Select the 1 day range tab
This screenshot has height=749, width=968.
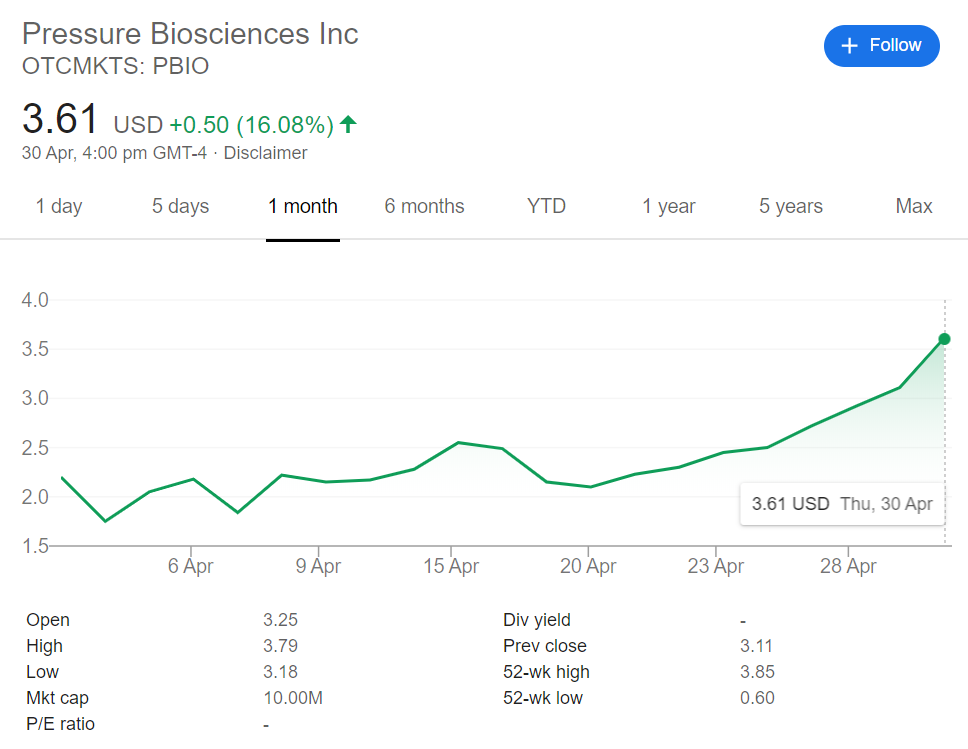point(59,207)
